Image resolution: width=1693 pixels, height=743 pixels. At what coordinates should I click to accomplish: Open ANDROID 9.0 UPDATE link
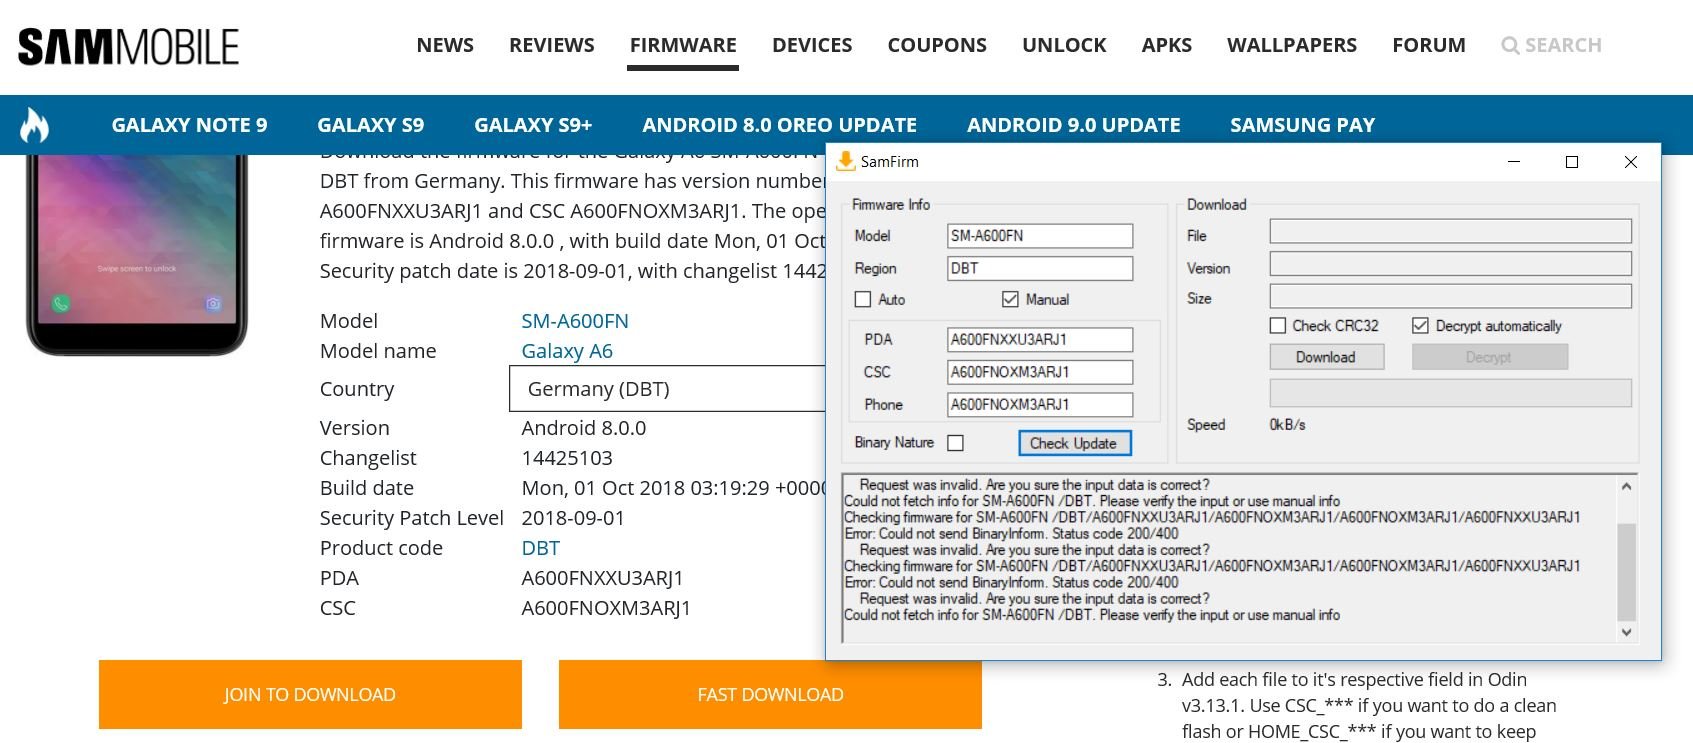click(1073, 125)
